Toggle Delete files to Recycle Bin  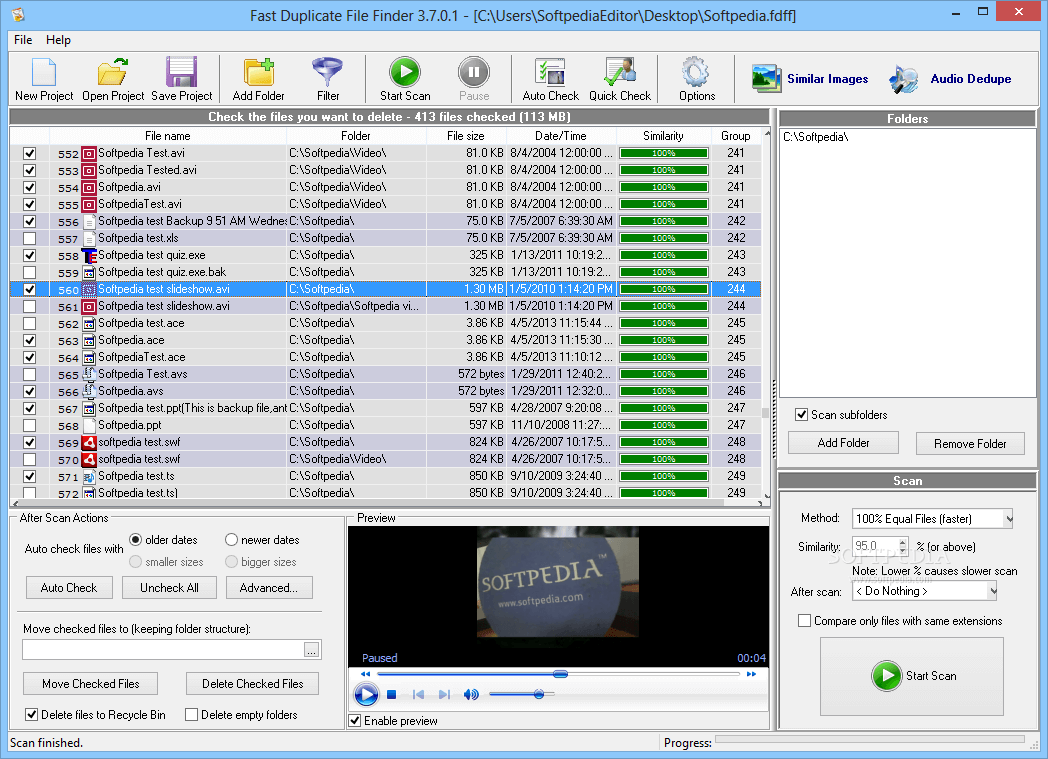[31, 715]
